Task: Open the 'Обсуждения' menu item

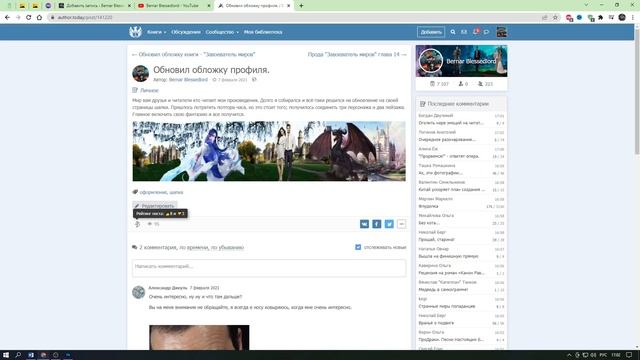Action: tap(186, 32)
